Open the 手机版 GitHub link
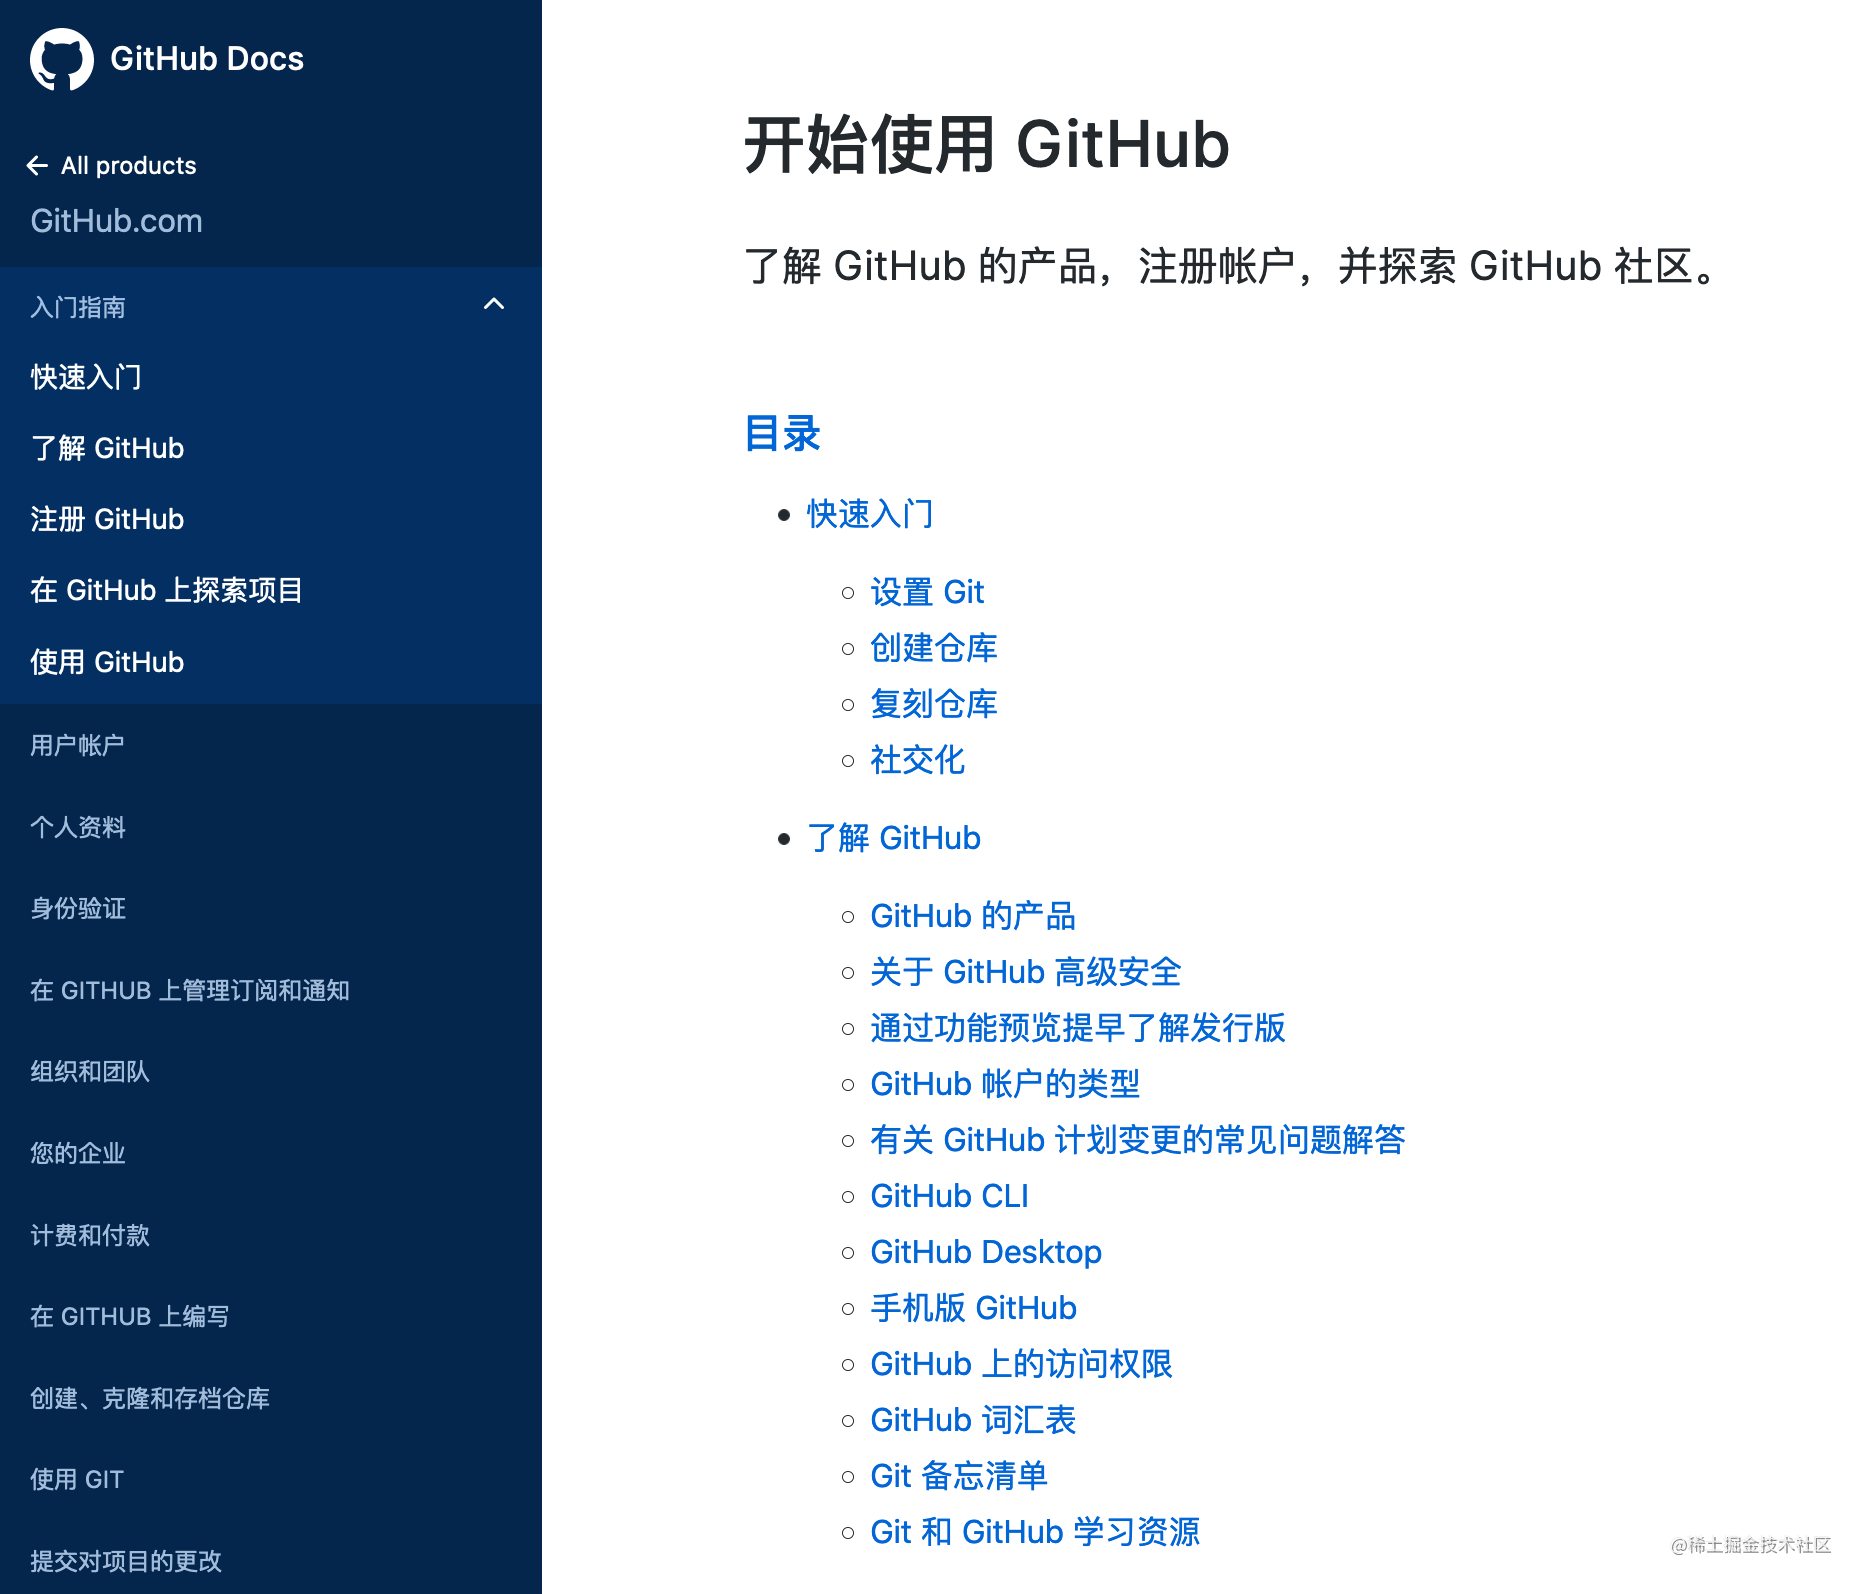This screenshot has width=1870, height=1594. click(x=974, y=1308)
